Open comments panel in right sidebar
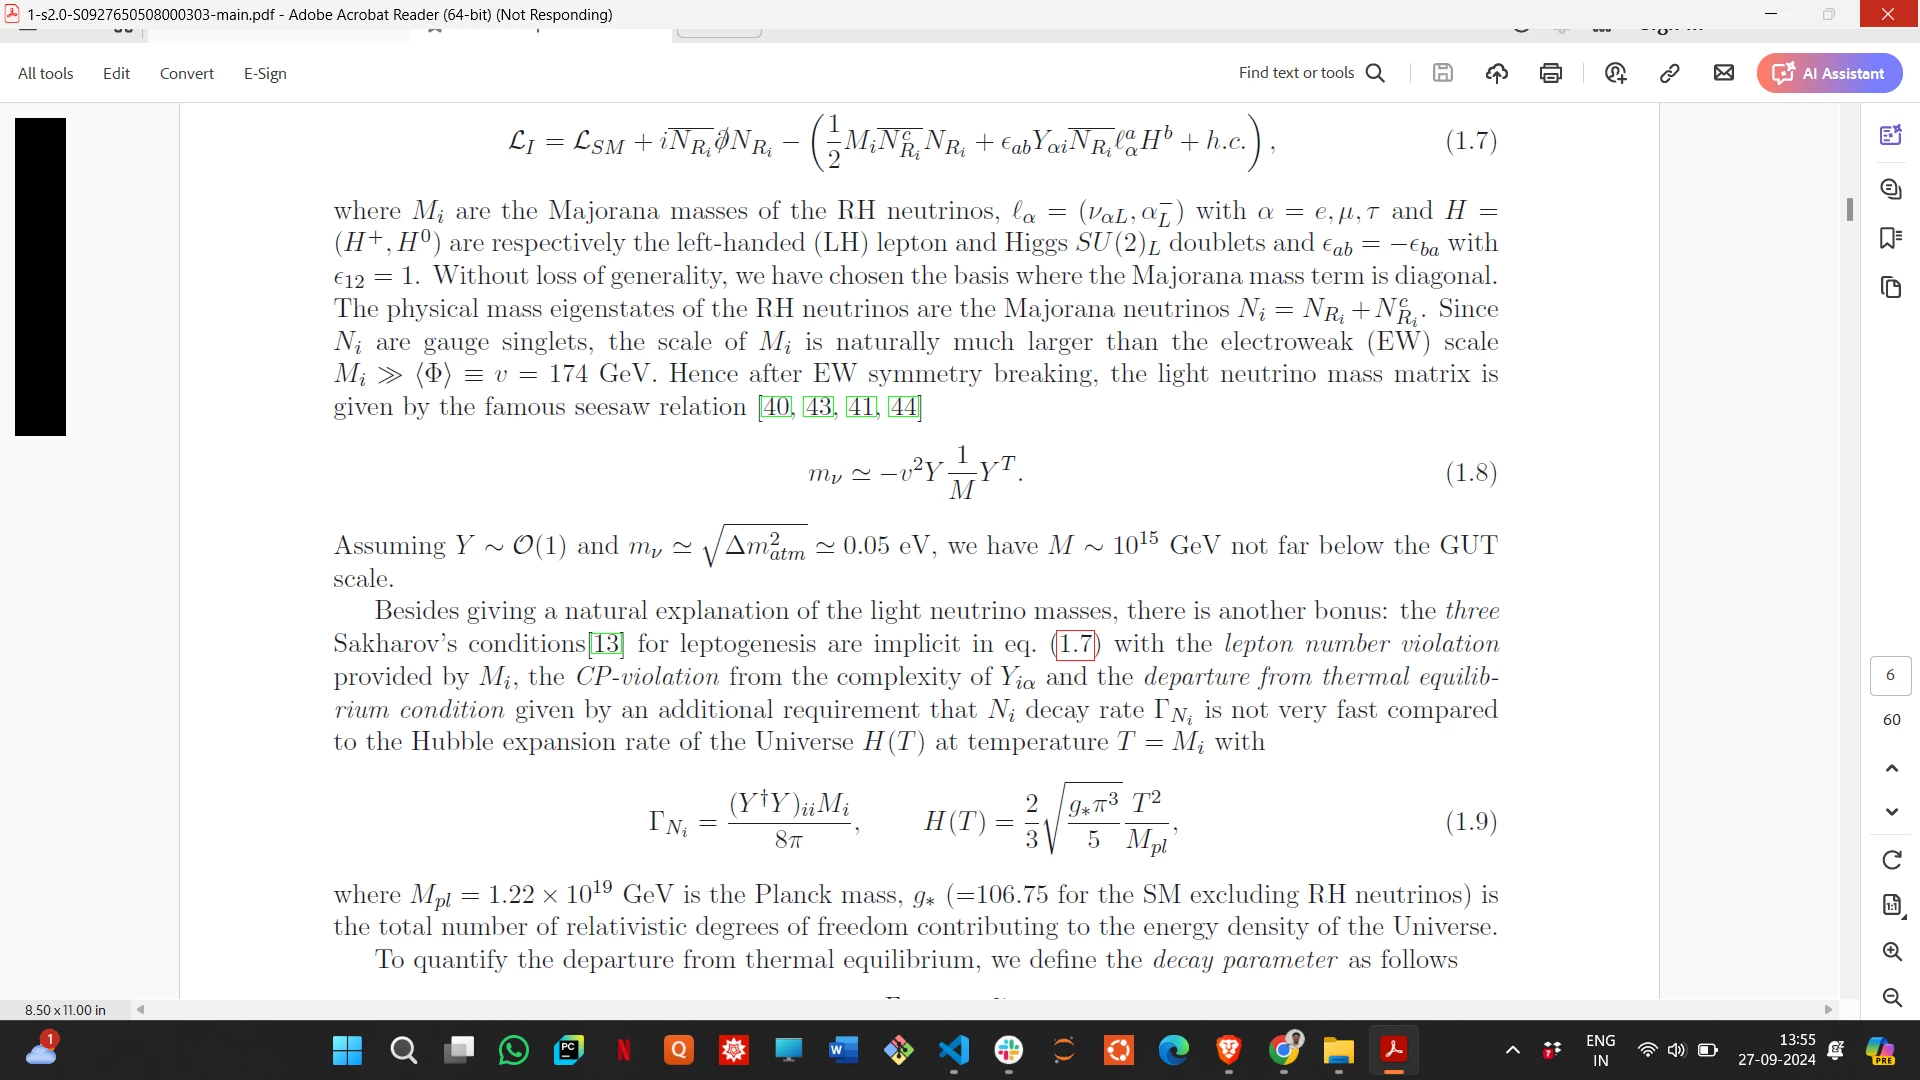 [x=1890, y=189]
